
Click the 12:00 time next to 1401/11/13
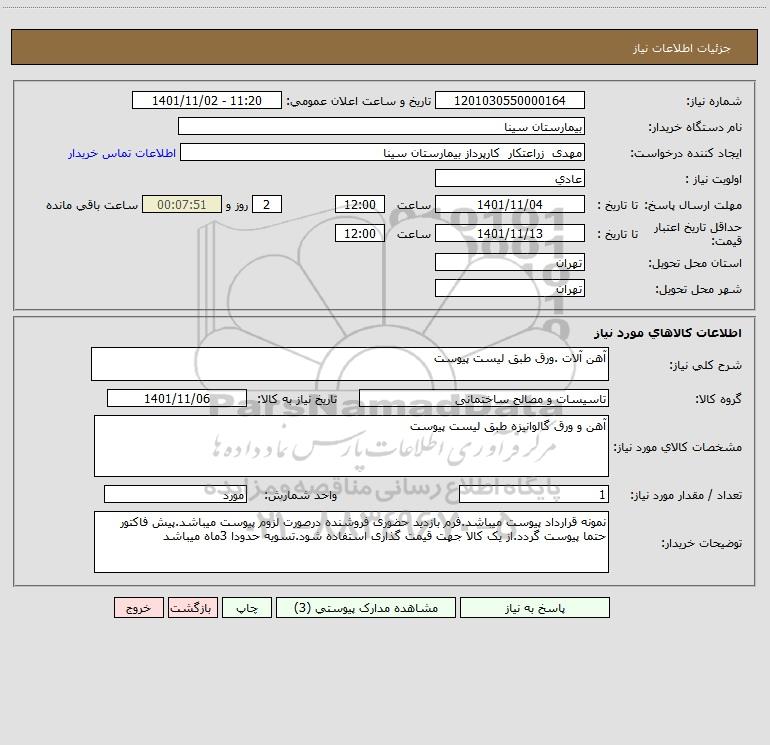point(359,233)
